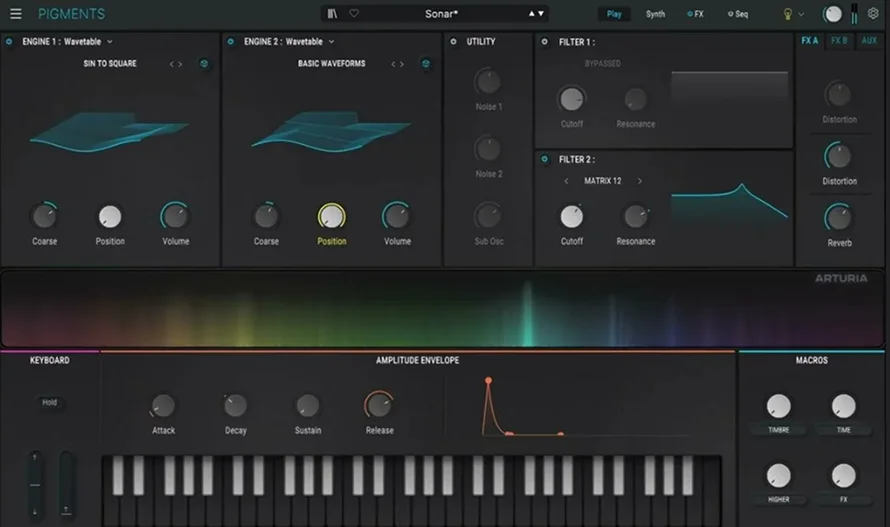Viewport: 890px width, 527px height.
Task: Switch to the FX B tab
Action: click(x=839, y=41)
